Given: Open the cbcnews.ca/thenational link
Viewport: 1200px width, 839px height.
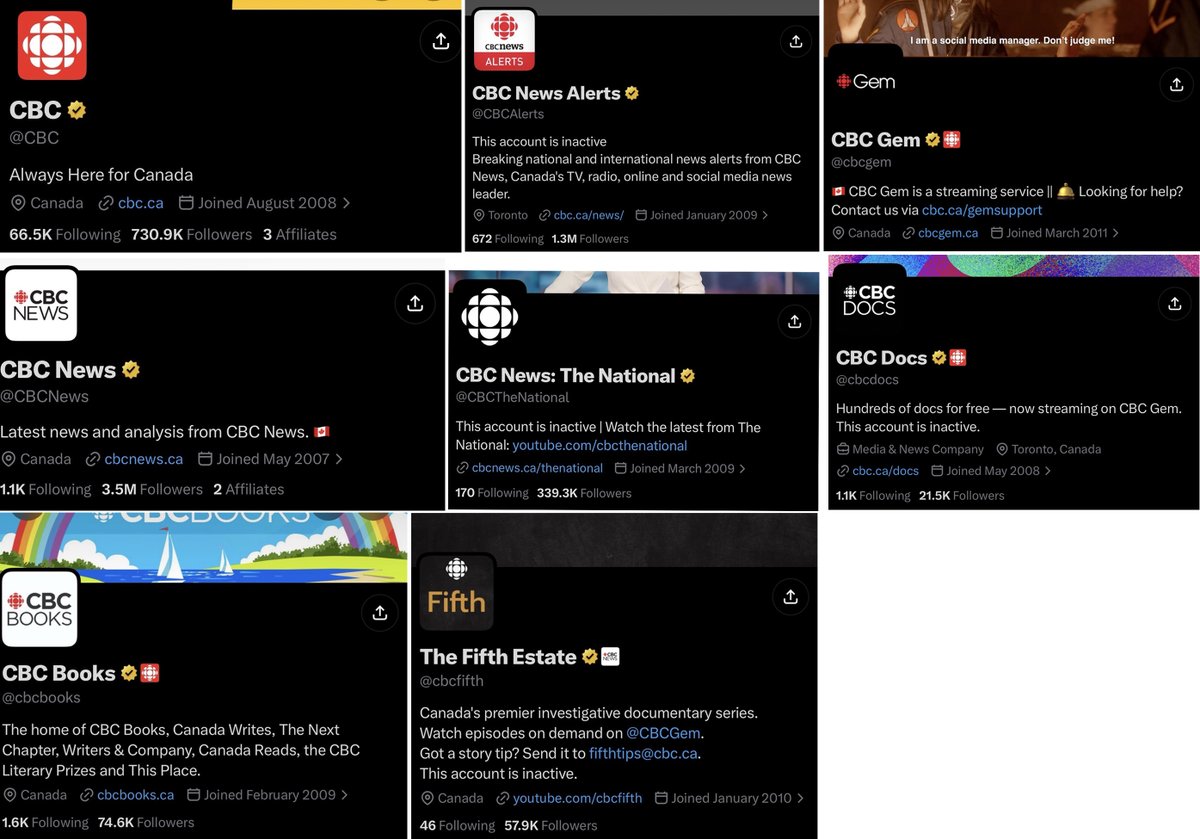Looking at the screenshot, I should click(537, 468).
